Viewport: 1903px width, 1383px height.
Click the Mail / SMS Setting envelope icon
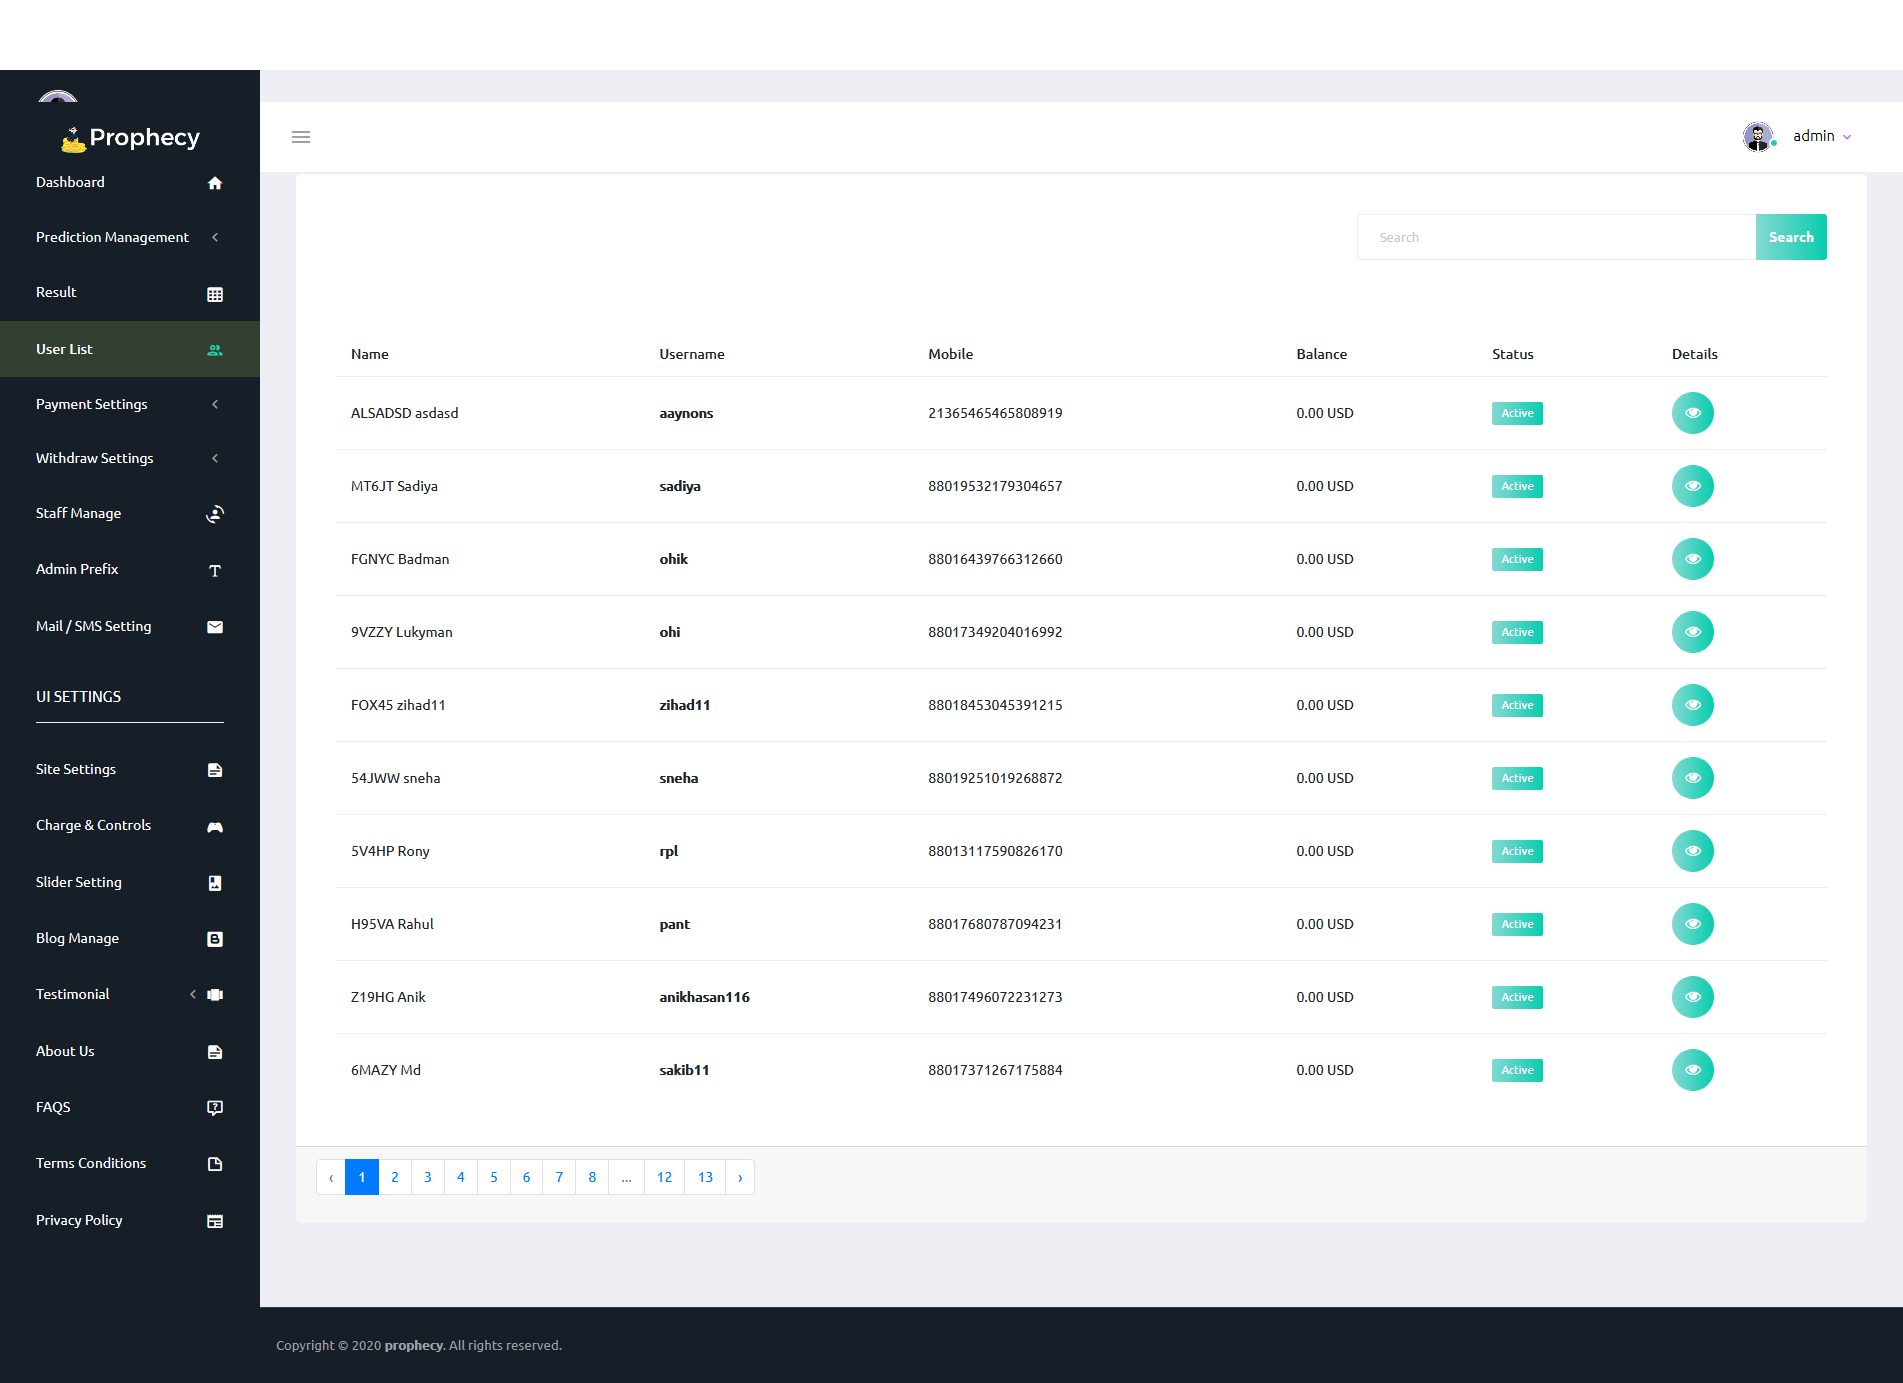click(215, 627)
